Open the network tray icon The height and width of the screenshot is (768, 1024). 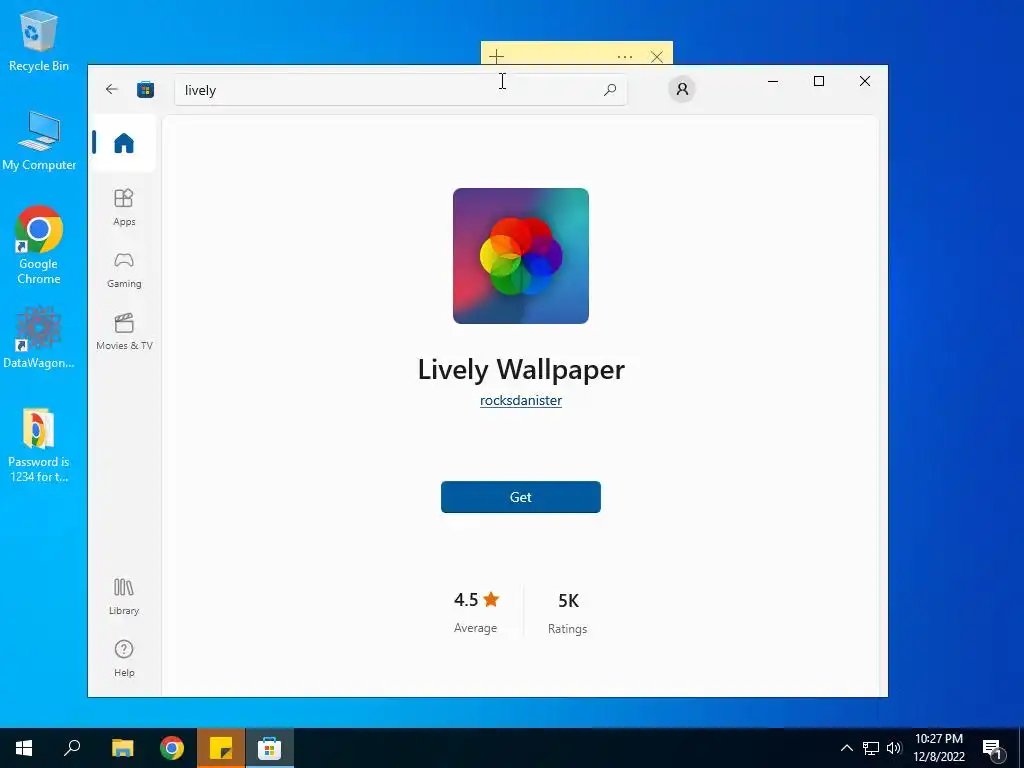click(871, 748)
